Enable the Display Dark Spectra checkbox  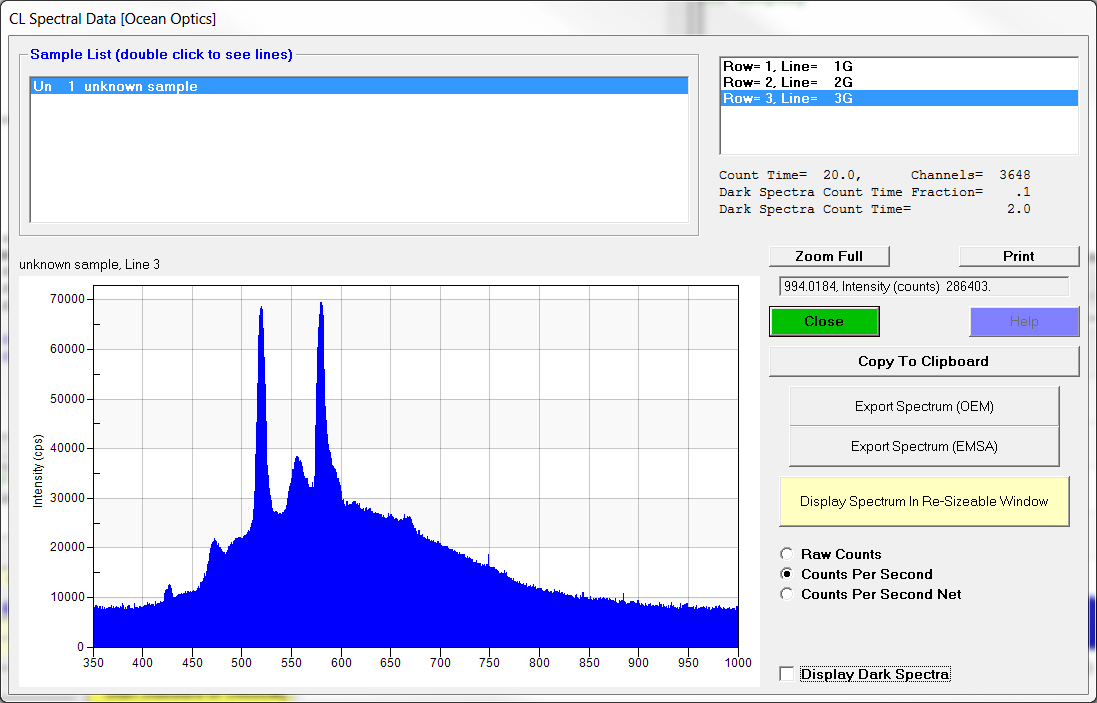pos(788,674)
